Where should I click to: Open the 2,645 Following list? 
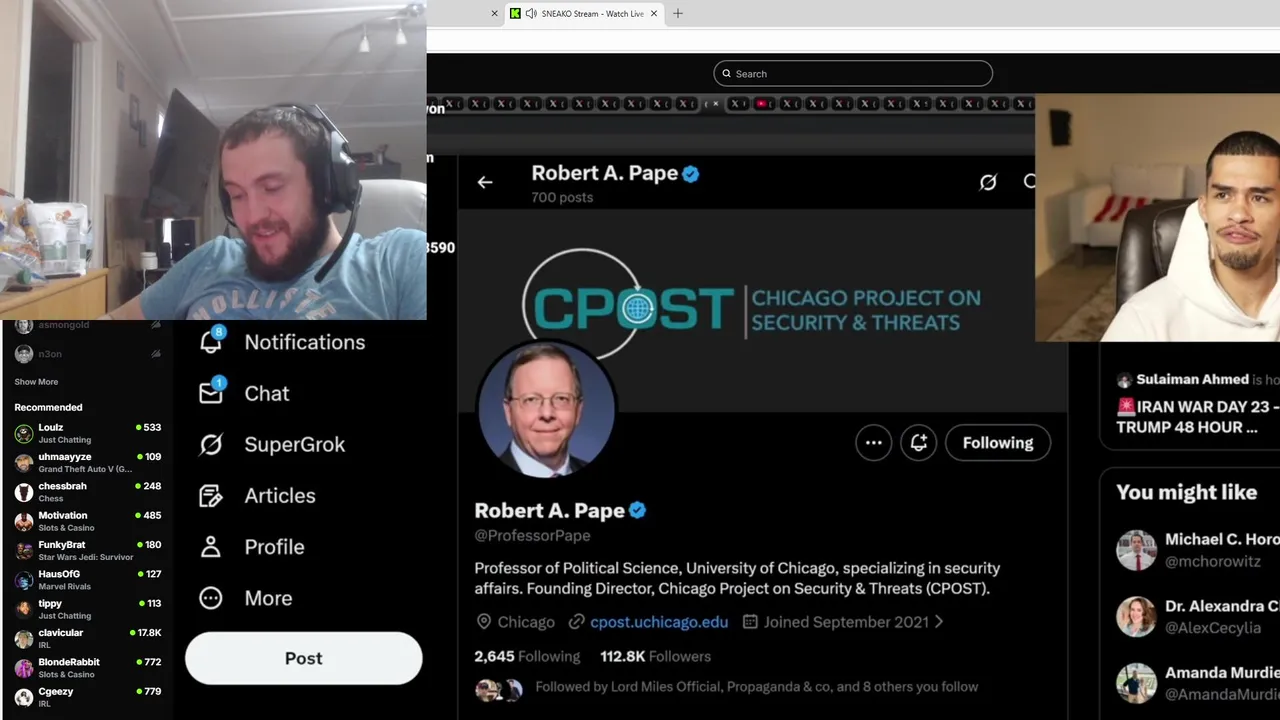tap(527, 656)
